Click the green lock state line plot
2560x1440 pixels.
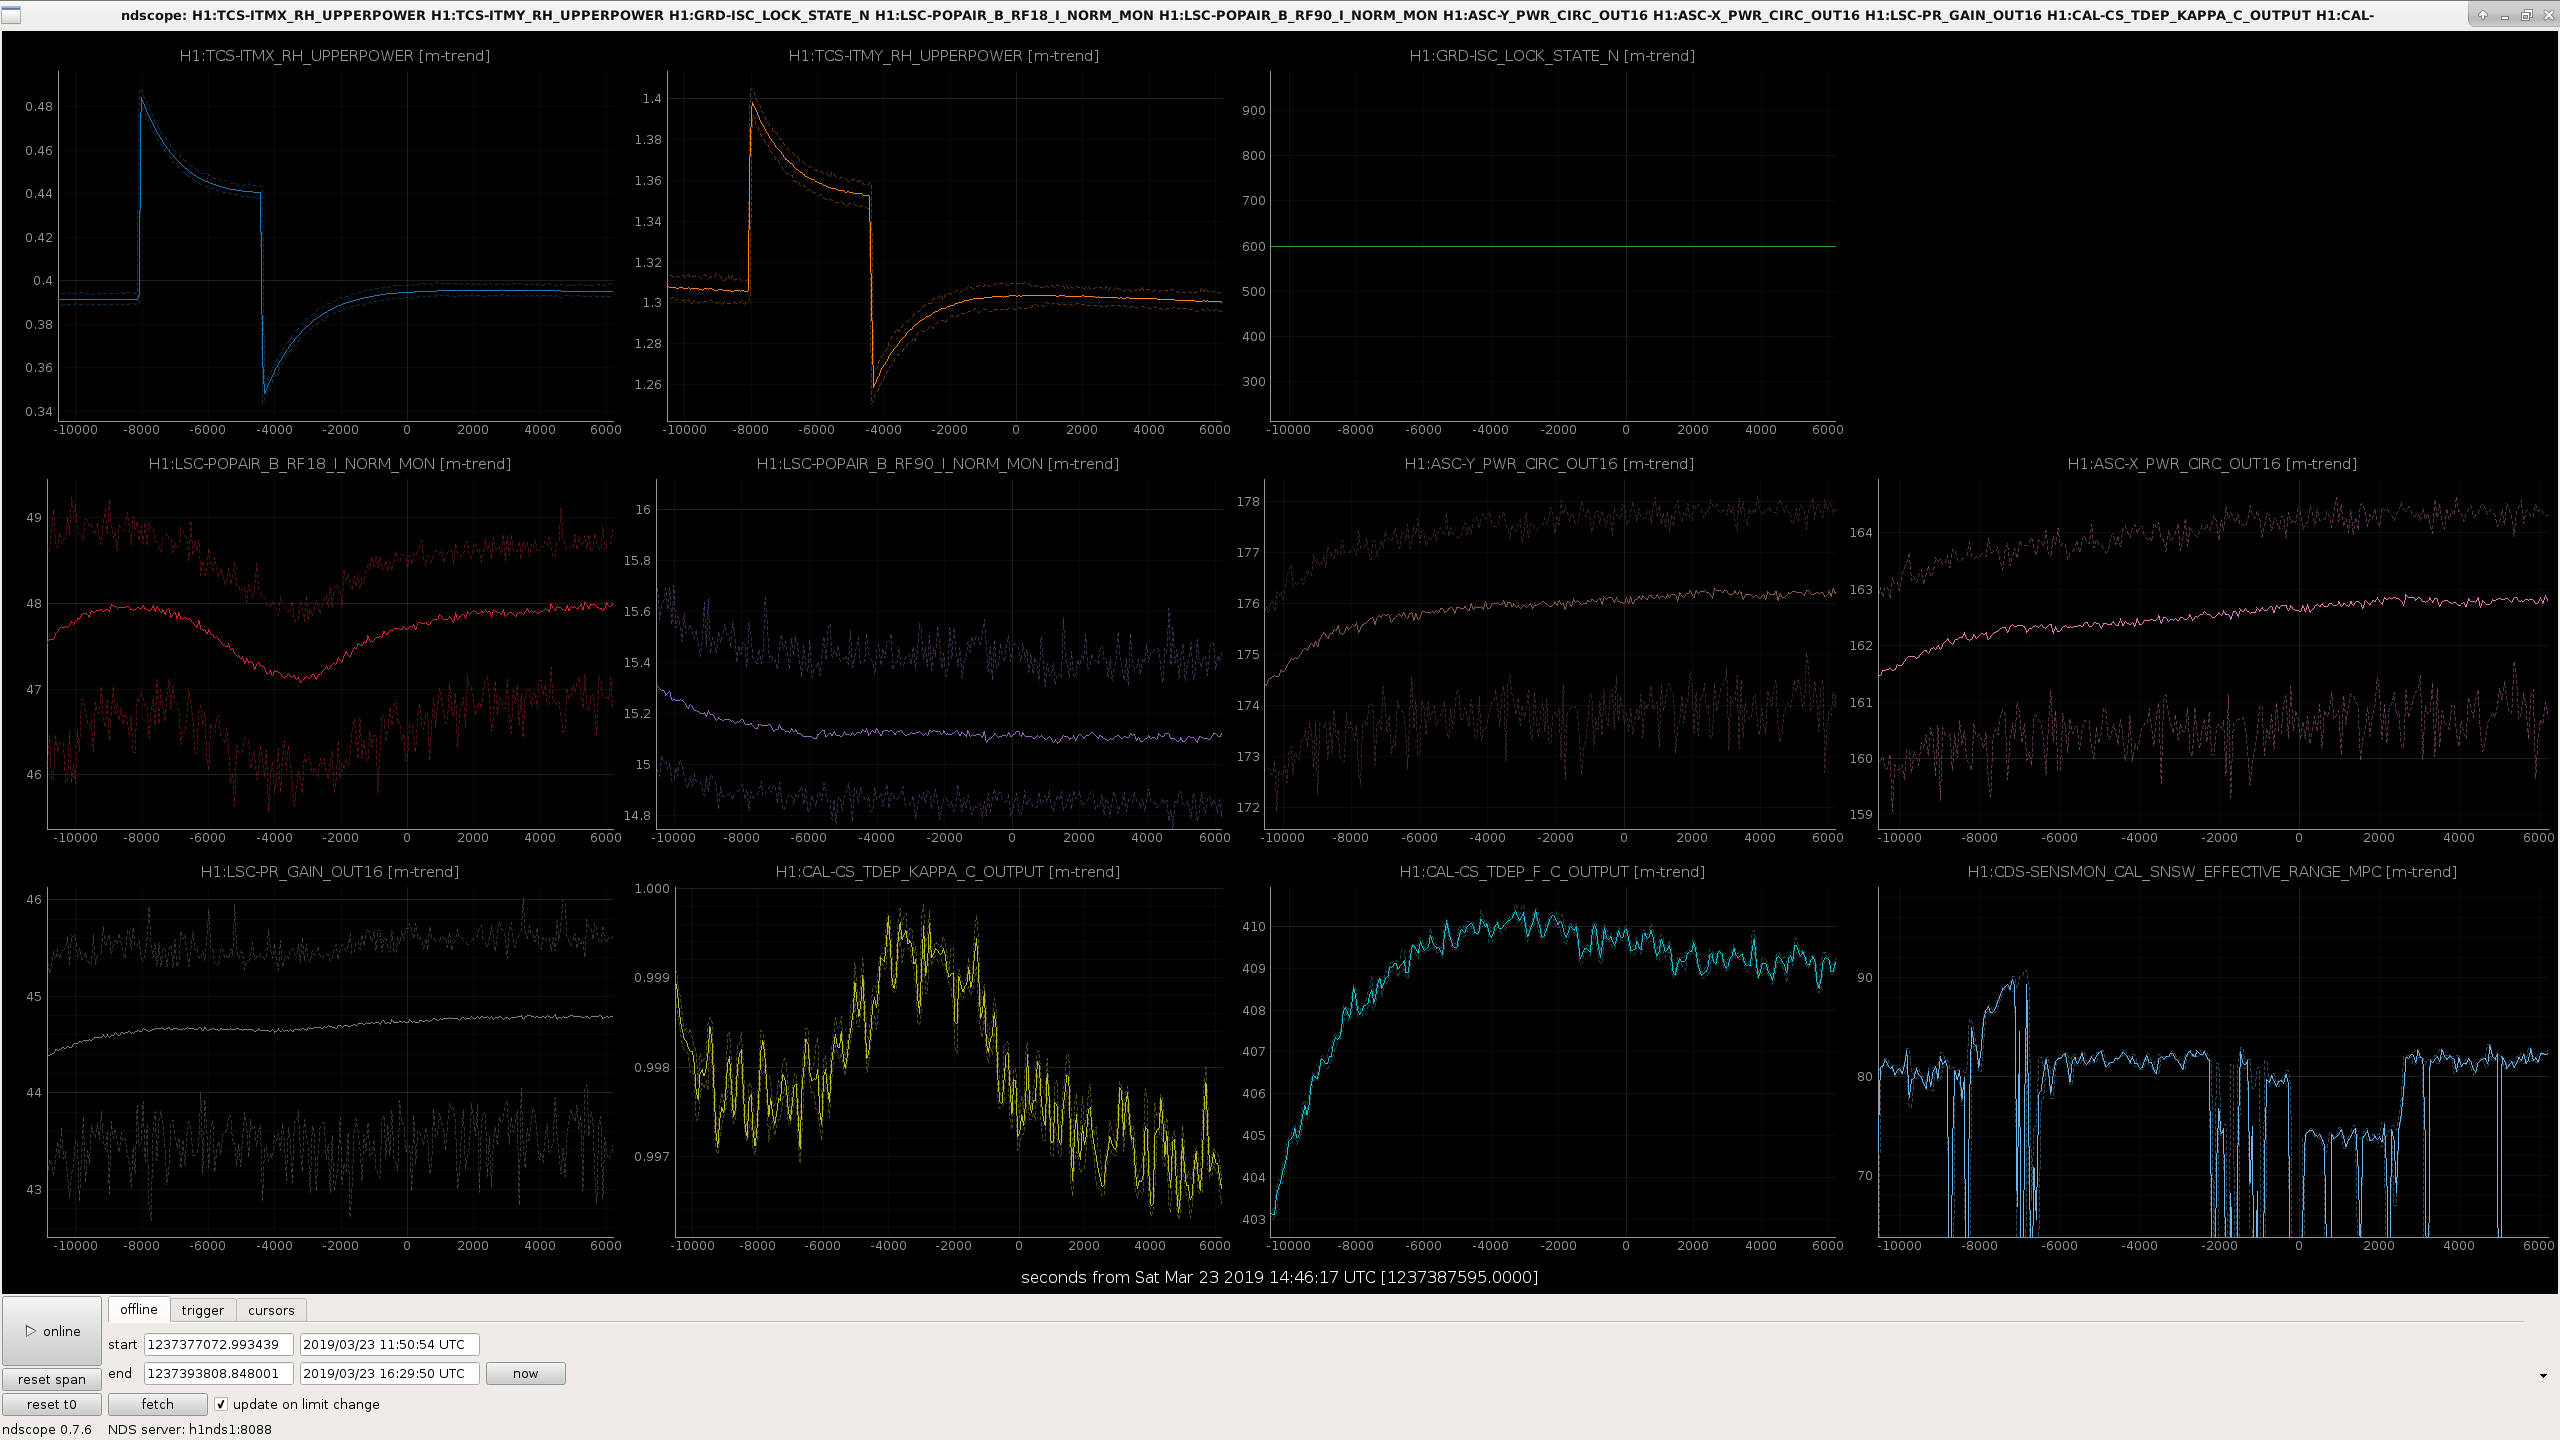(1553, 246)
